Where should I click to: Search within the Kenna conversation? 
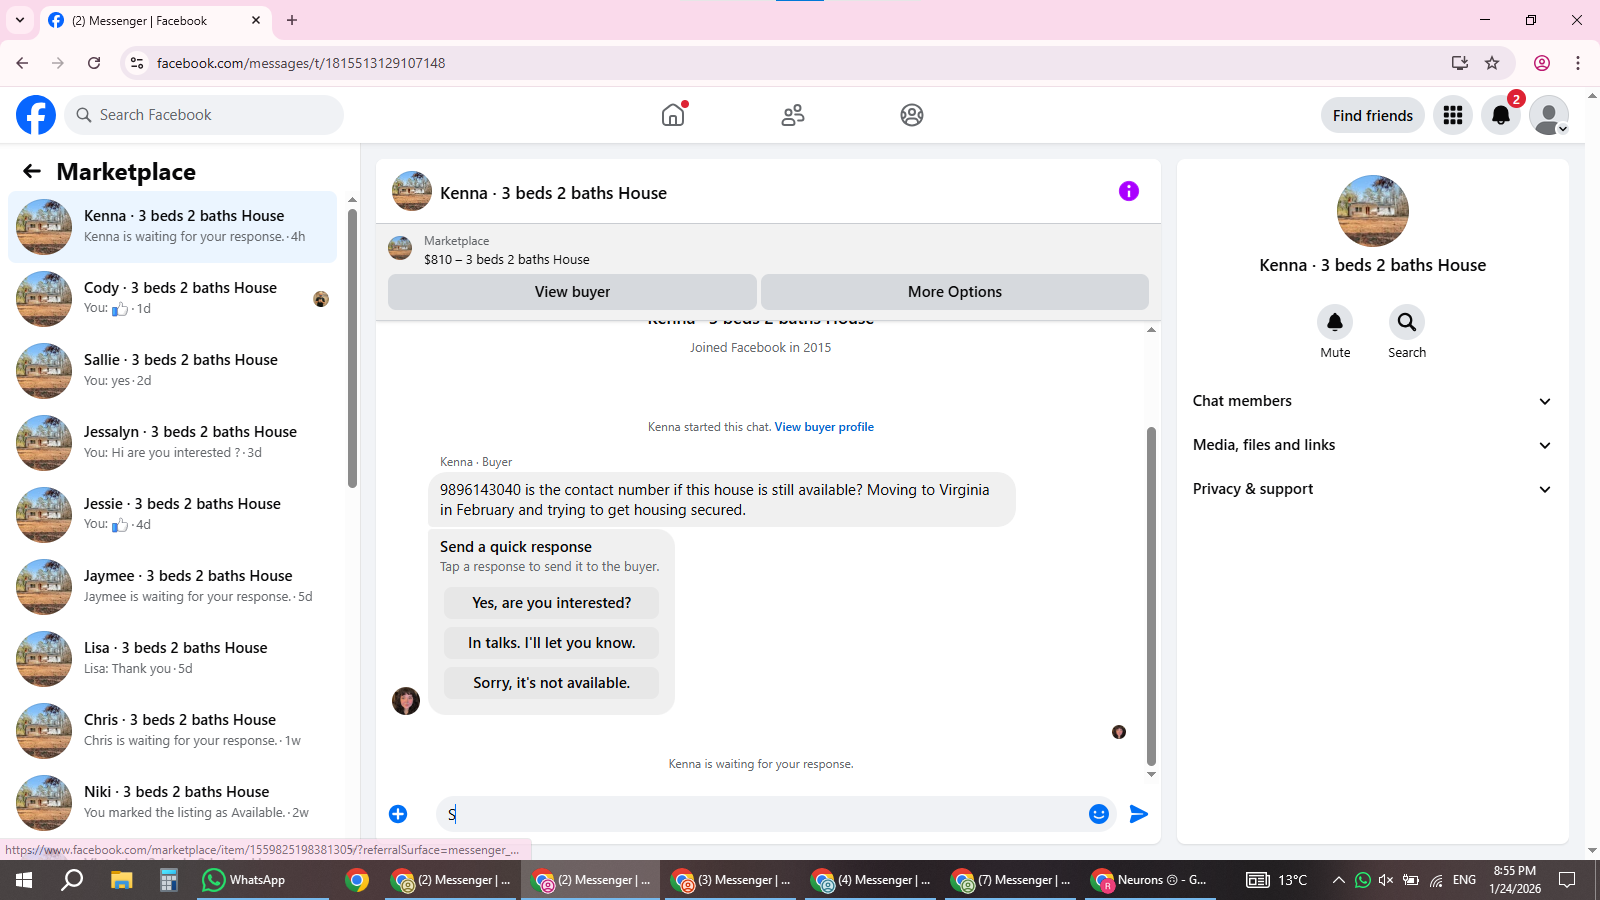click(1407, 322)
